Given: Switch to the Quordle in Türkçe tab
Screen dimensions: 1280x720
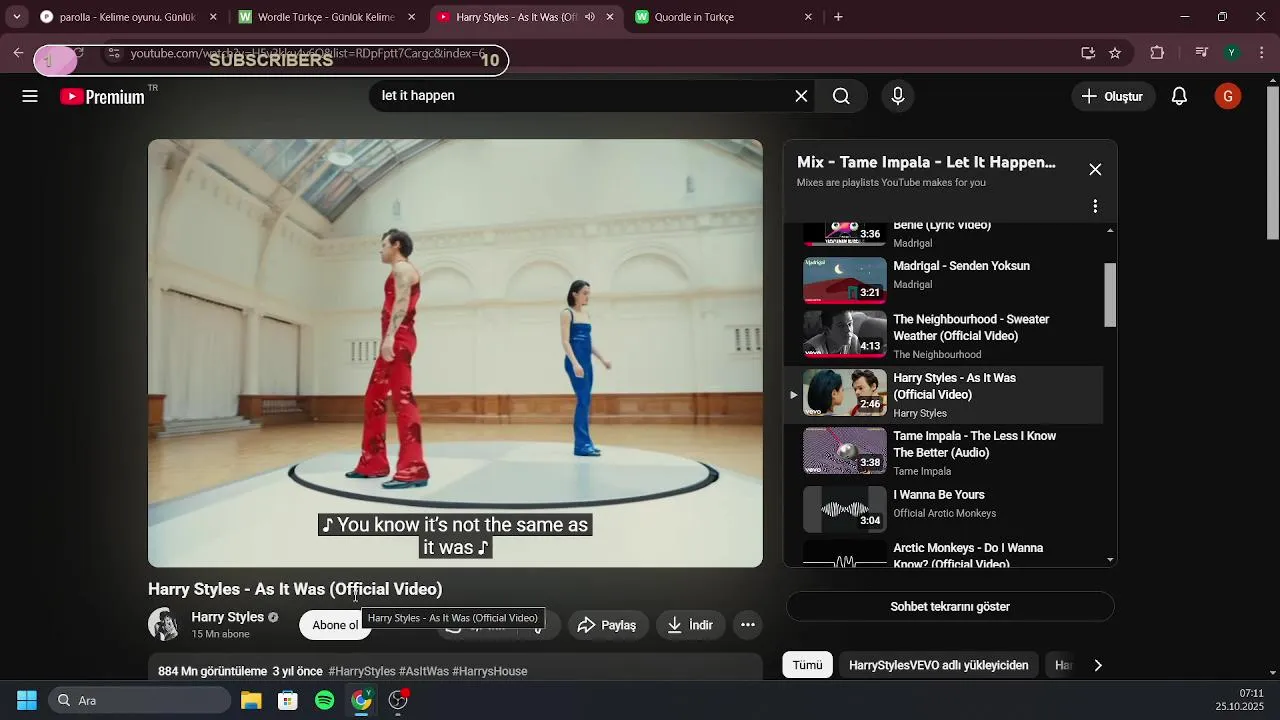Looking at the screenshot, I should coord(723,17).
